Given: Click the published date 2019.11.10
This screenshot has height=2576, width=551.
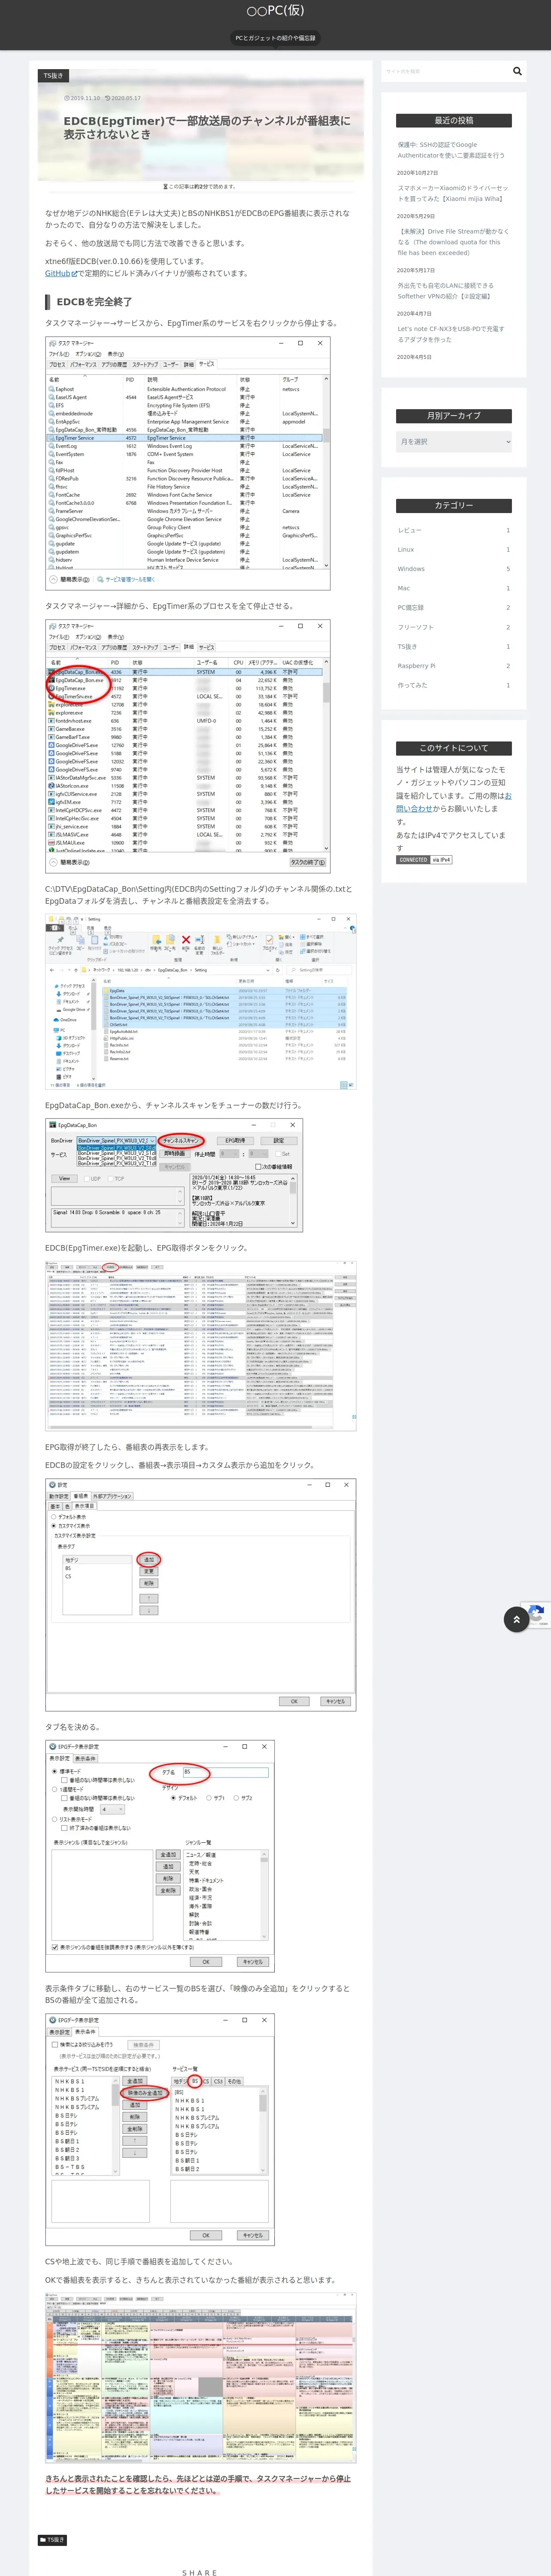Looking at the screenshot, I should tap(83, 98).
